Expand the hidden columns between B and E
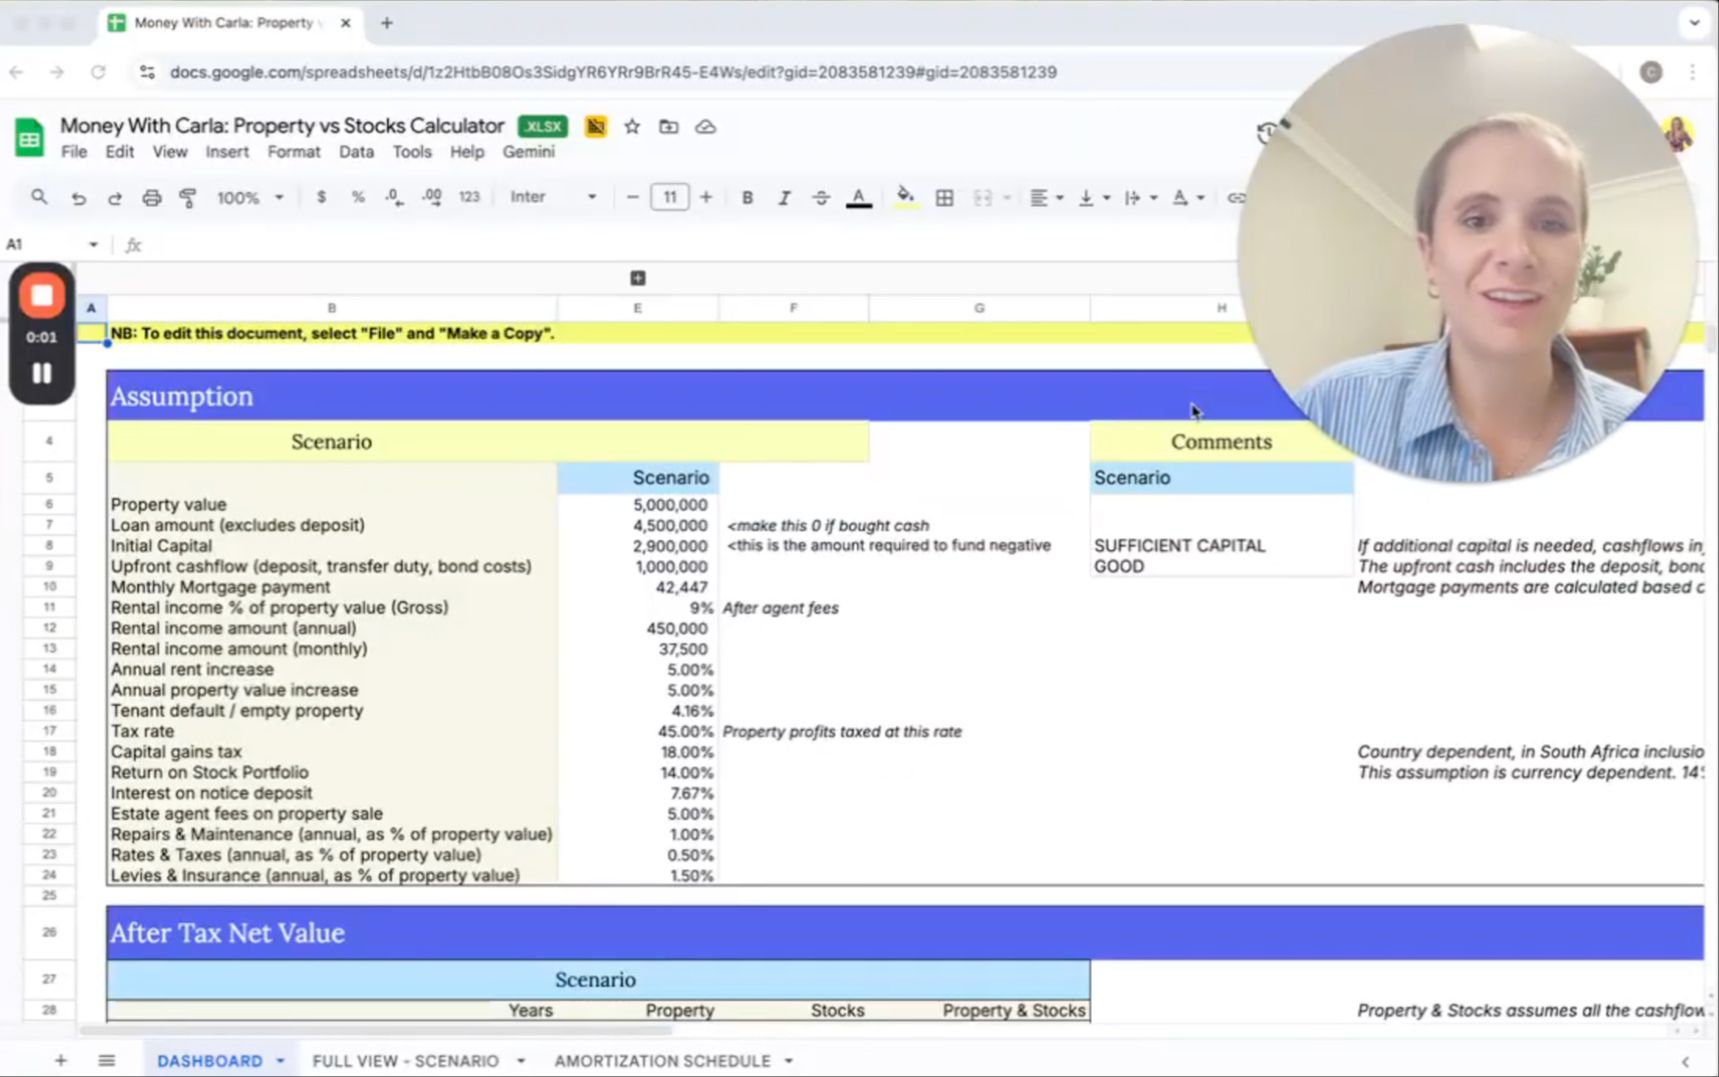Image resolution: width=1719 pixels, height=1077 pixels. [x=638, y=278]
